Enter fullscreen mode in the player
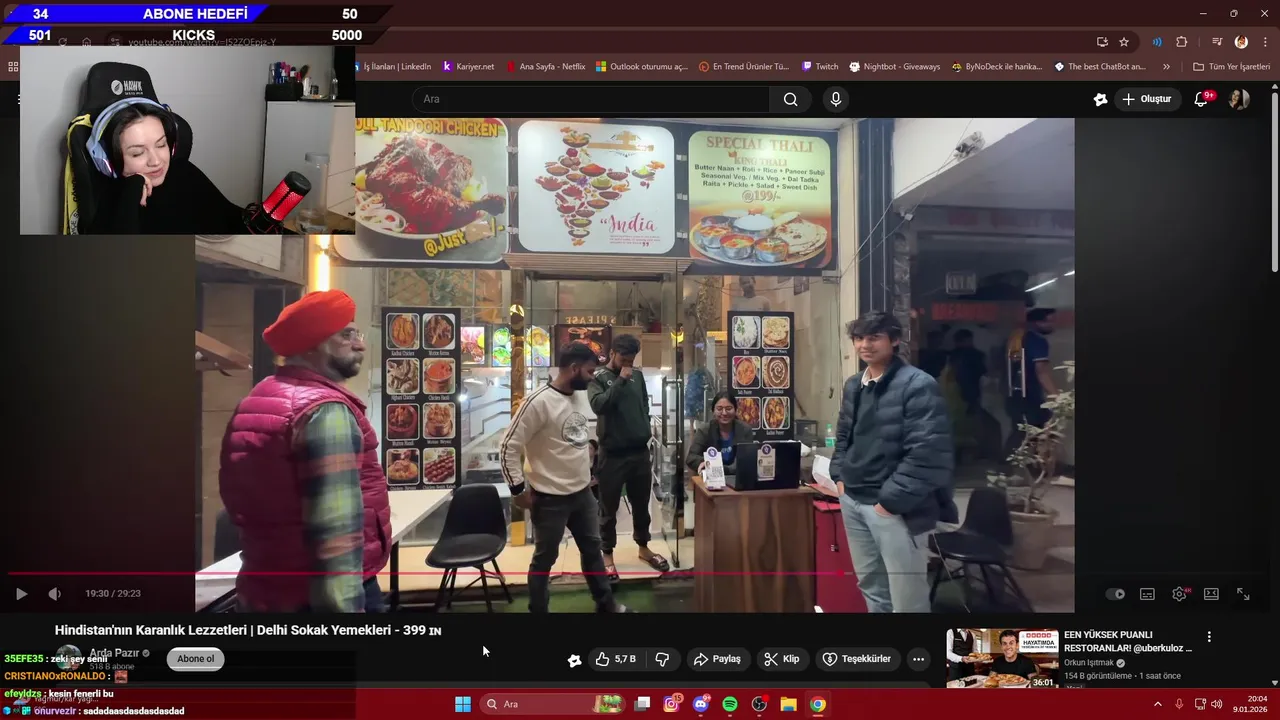The width and height of the screenshot is (1280, 720). [x=1243, y=594]
